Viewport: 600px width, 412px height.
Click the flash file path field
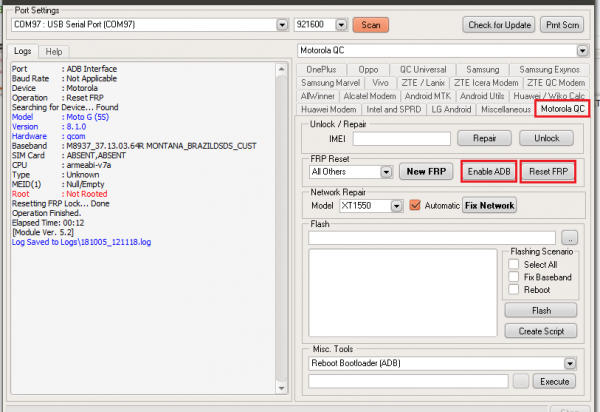(x=432, y=238)
